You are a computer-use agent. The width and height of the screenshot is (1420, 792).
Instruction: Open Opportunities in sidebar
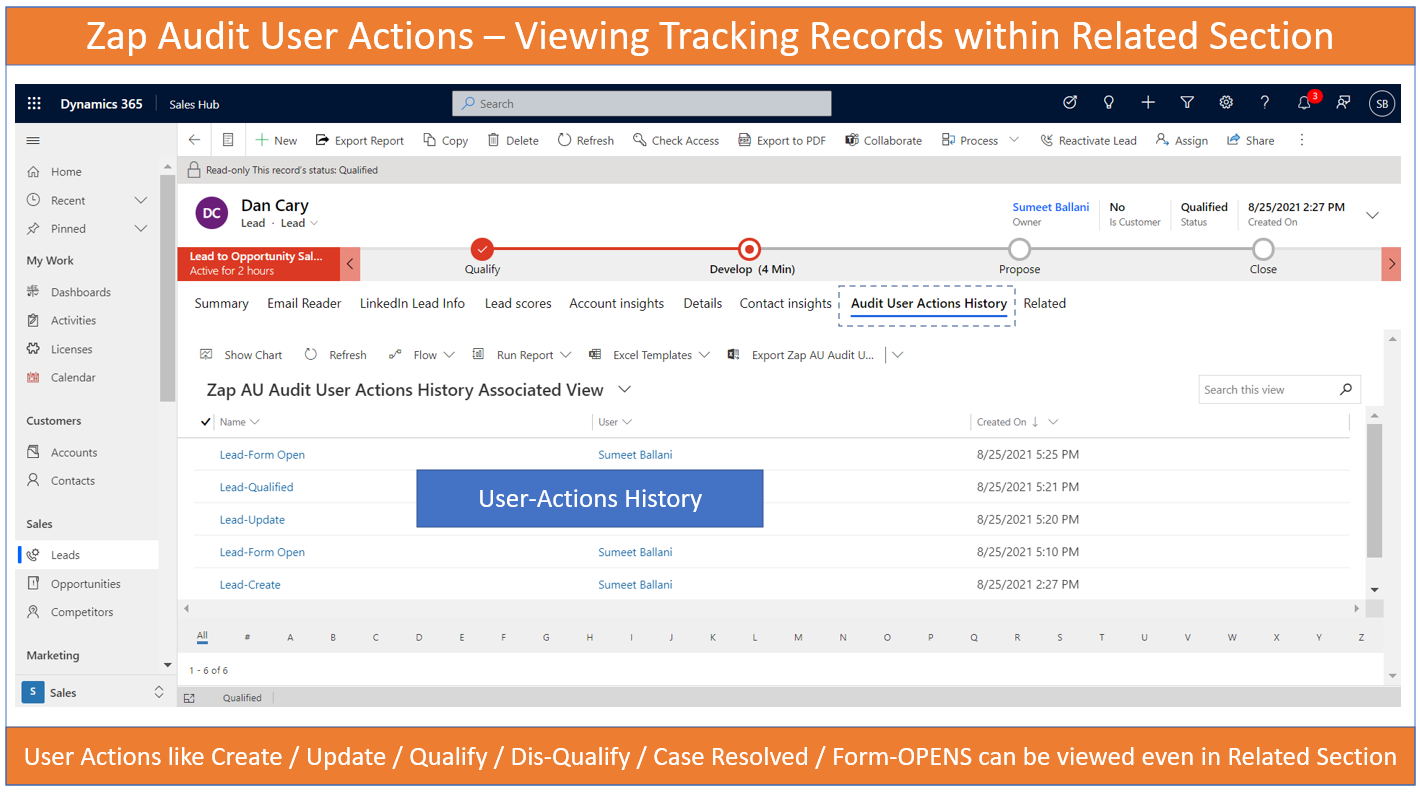tap(86, 584)
